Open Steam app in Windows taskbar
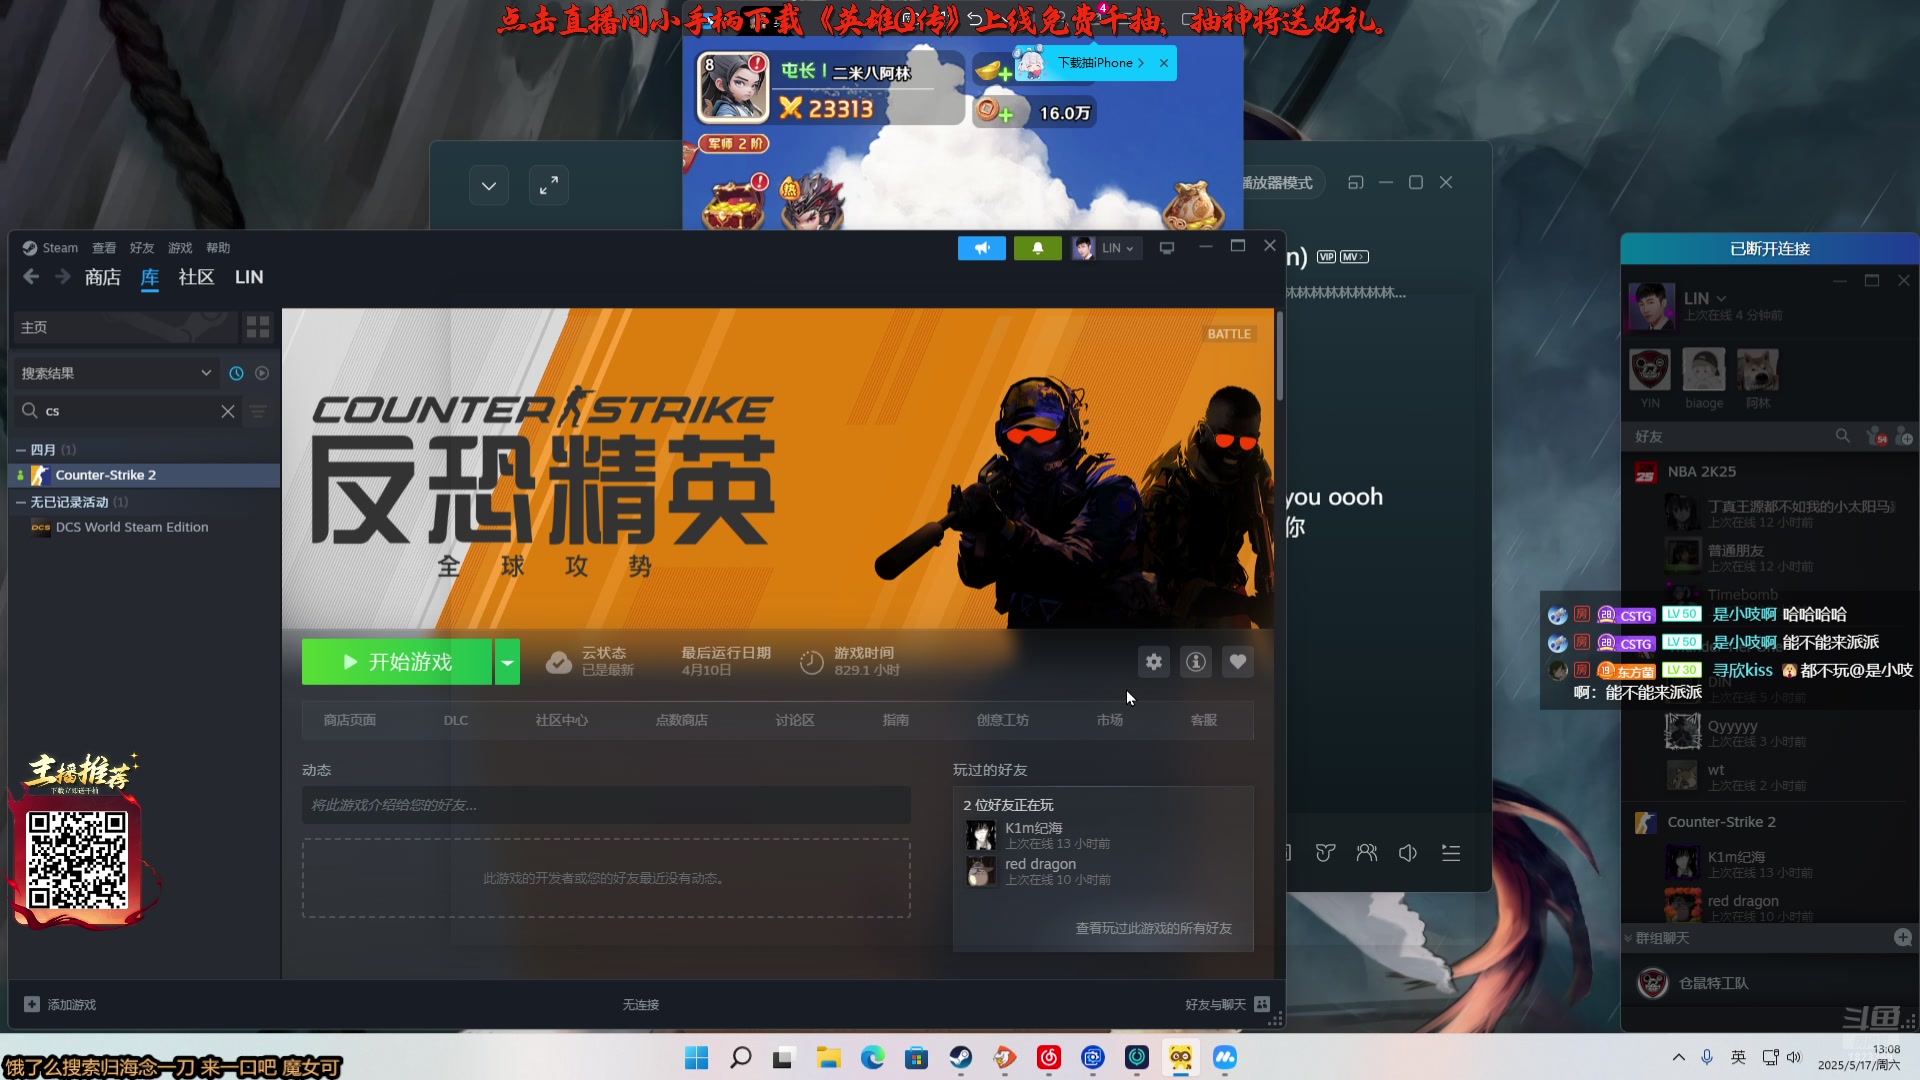 pyautogui.click(x=961, y=1057)
